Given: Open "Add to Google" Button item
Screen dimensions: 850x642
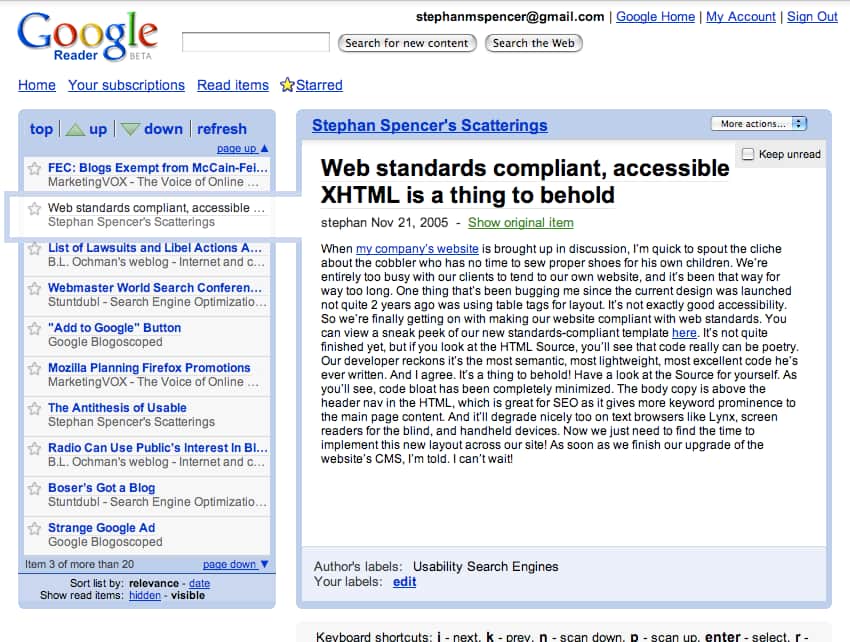Looking at the screenshot, I should pyautogui.click(x=114, y=328).
